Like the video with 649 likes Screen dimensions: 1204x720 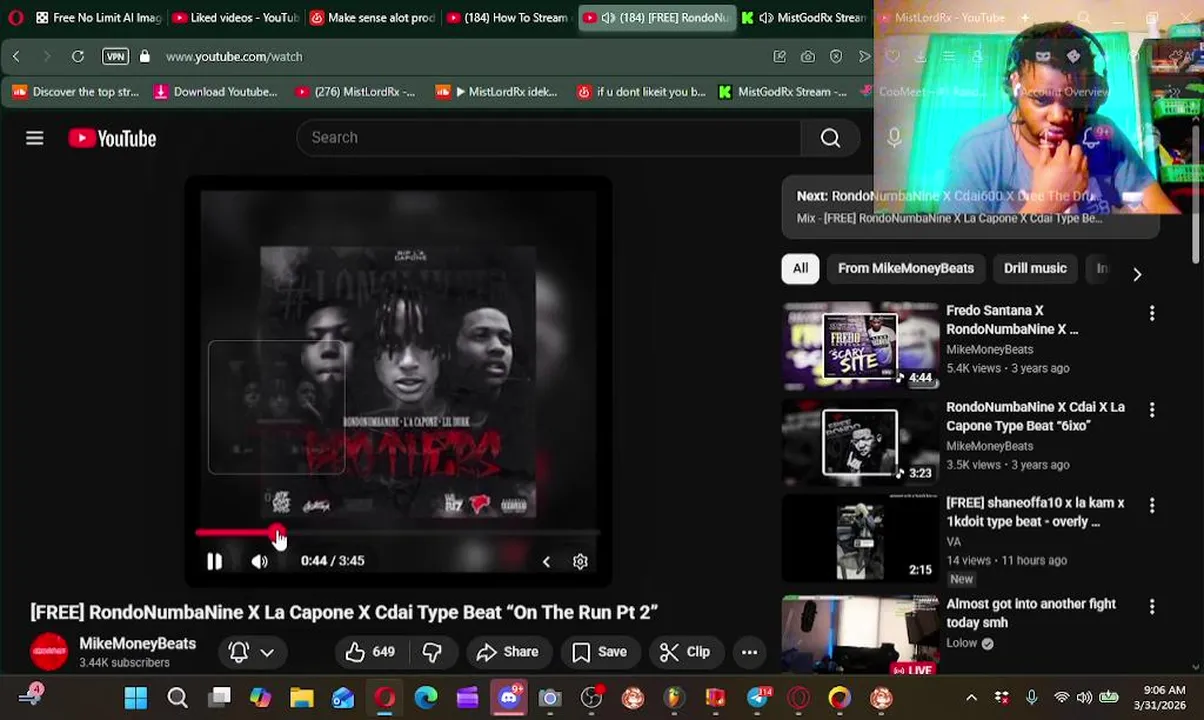[369, 652]
